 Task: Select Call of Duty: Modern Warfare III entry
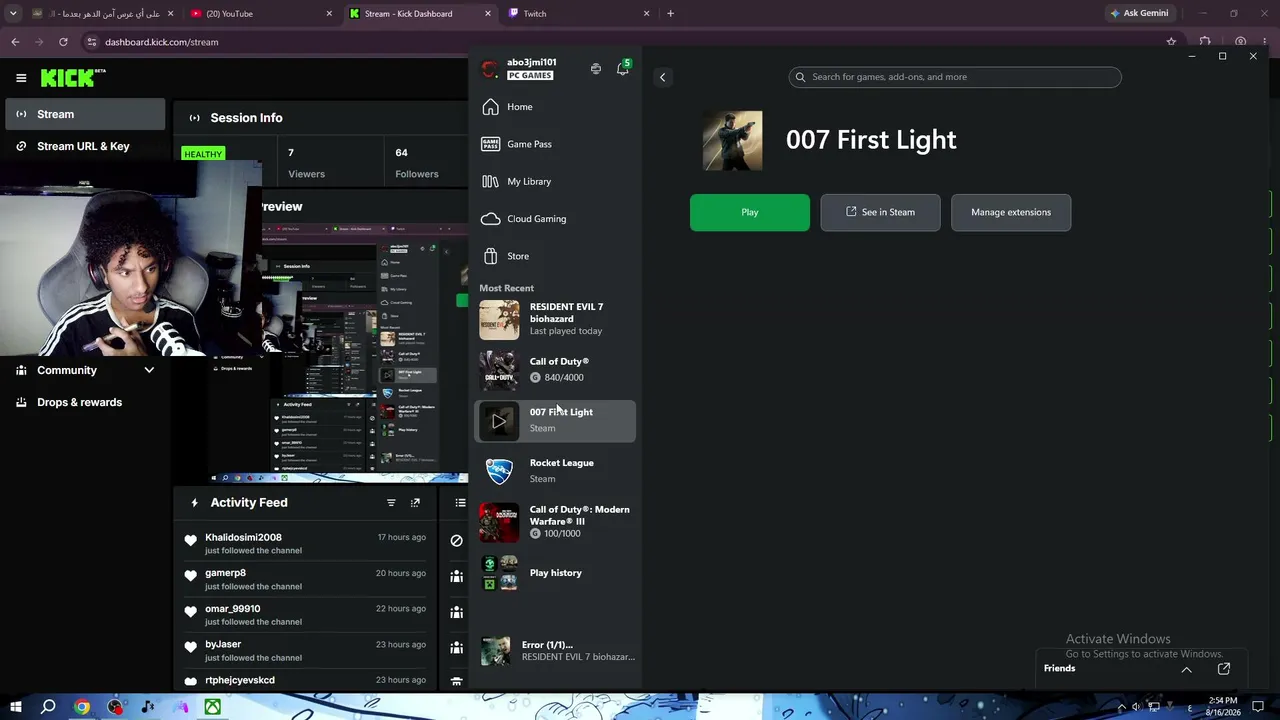click(x=555, y=522)
